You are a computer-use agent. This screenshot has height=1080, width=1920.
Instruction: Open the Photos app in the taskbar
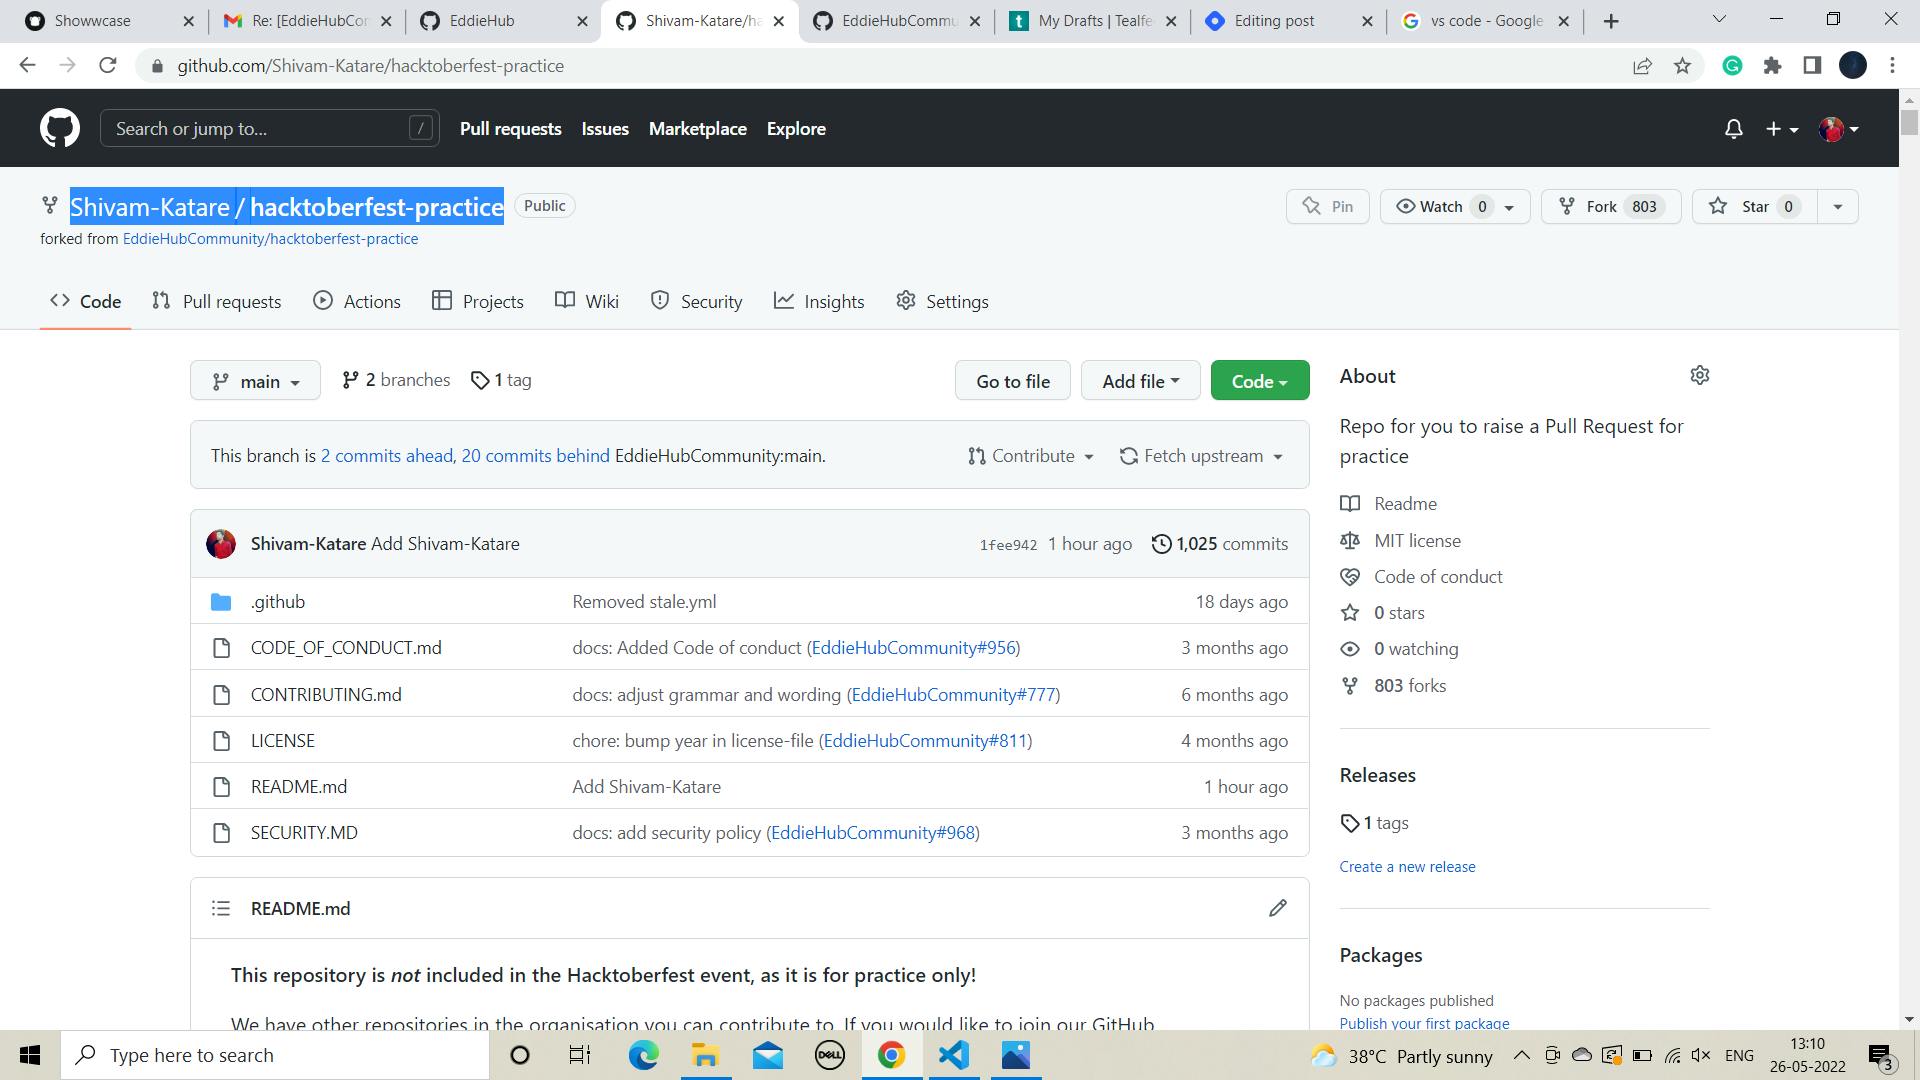coord(1016,1055)
